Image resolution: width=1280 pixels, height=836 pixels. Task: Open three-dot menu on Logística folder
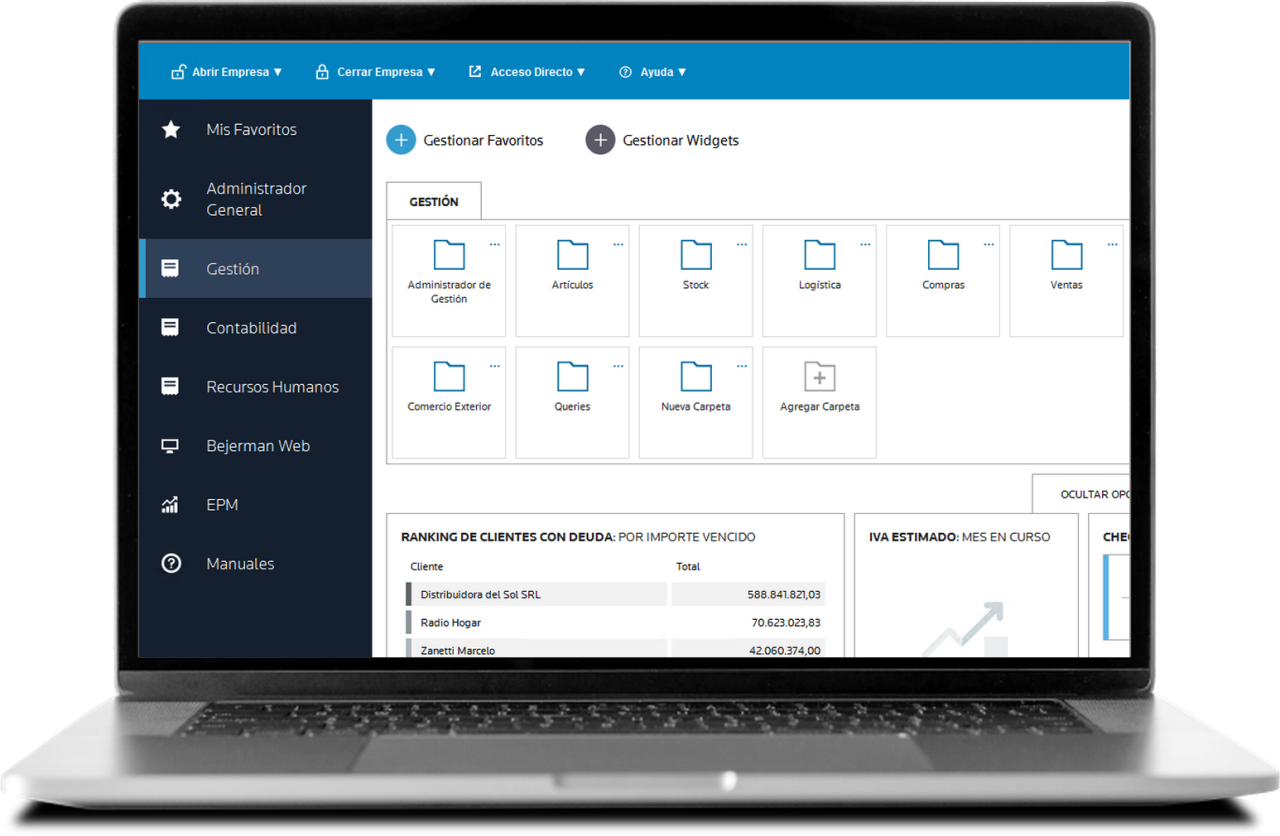pos(865,245)
